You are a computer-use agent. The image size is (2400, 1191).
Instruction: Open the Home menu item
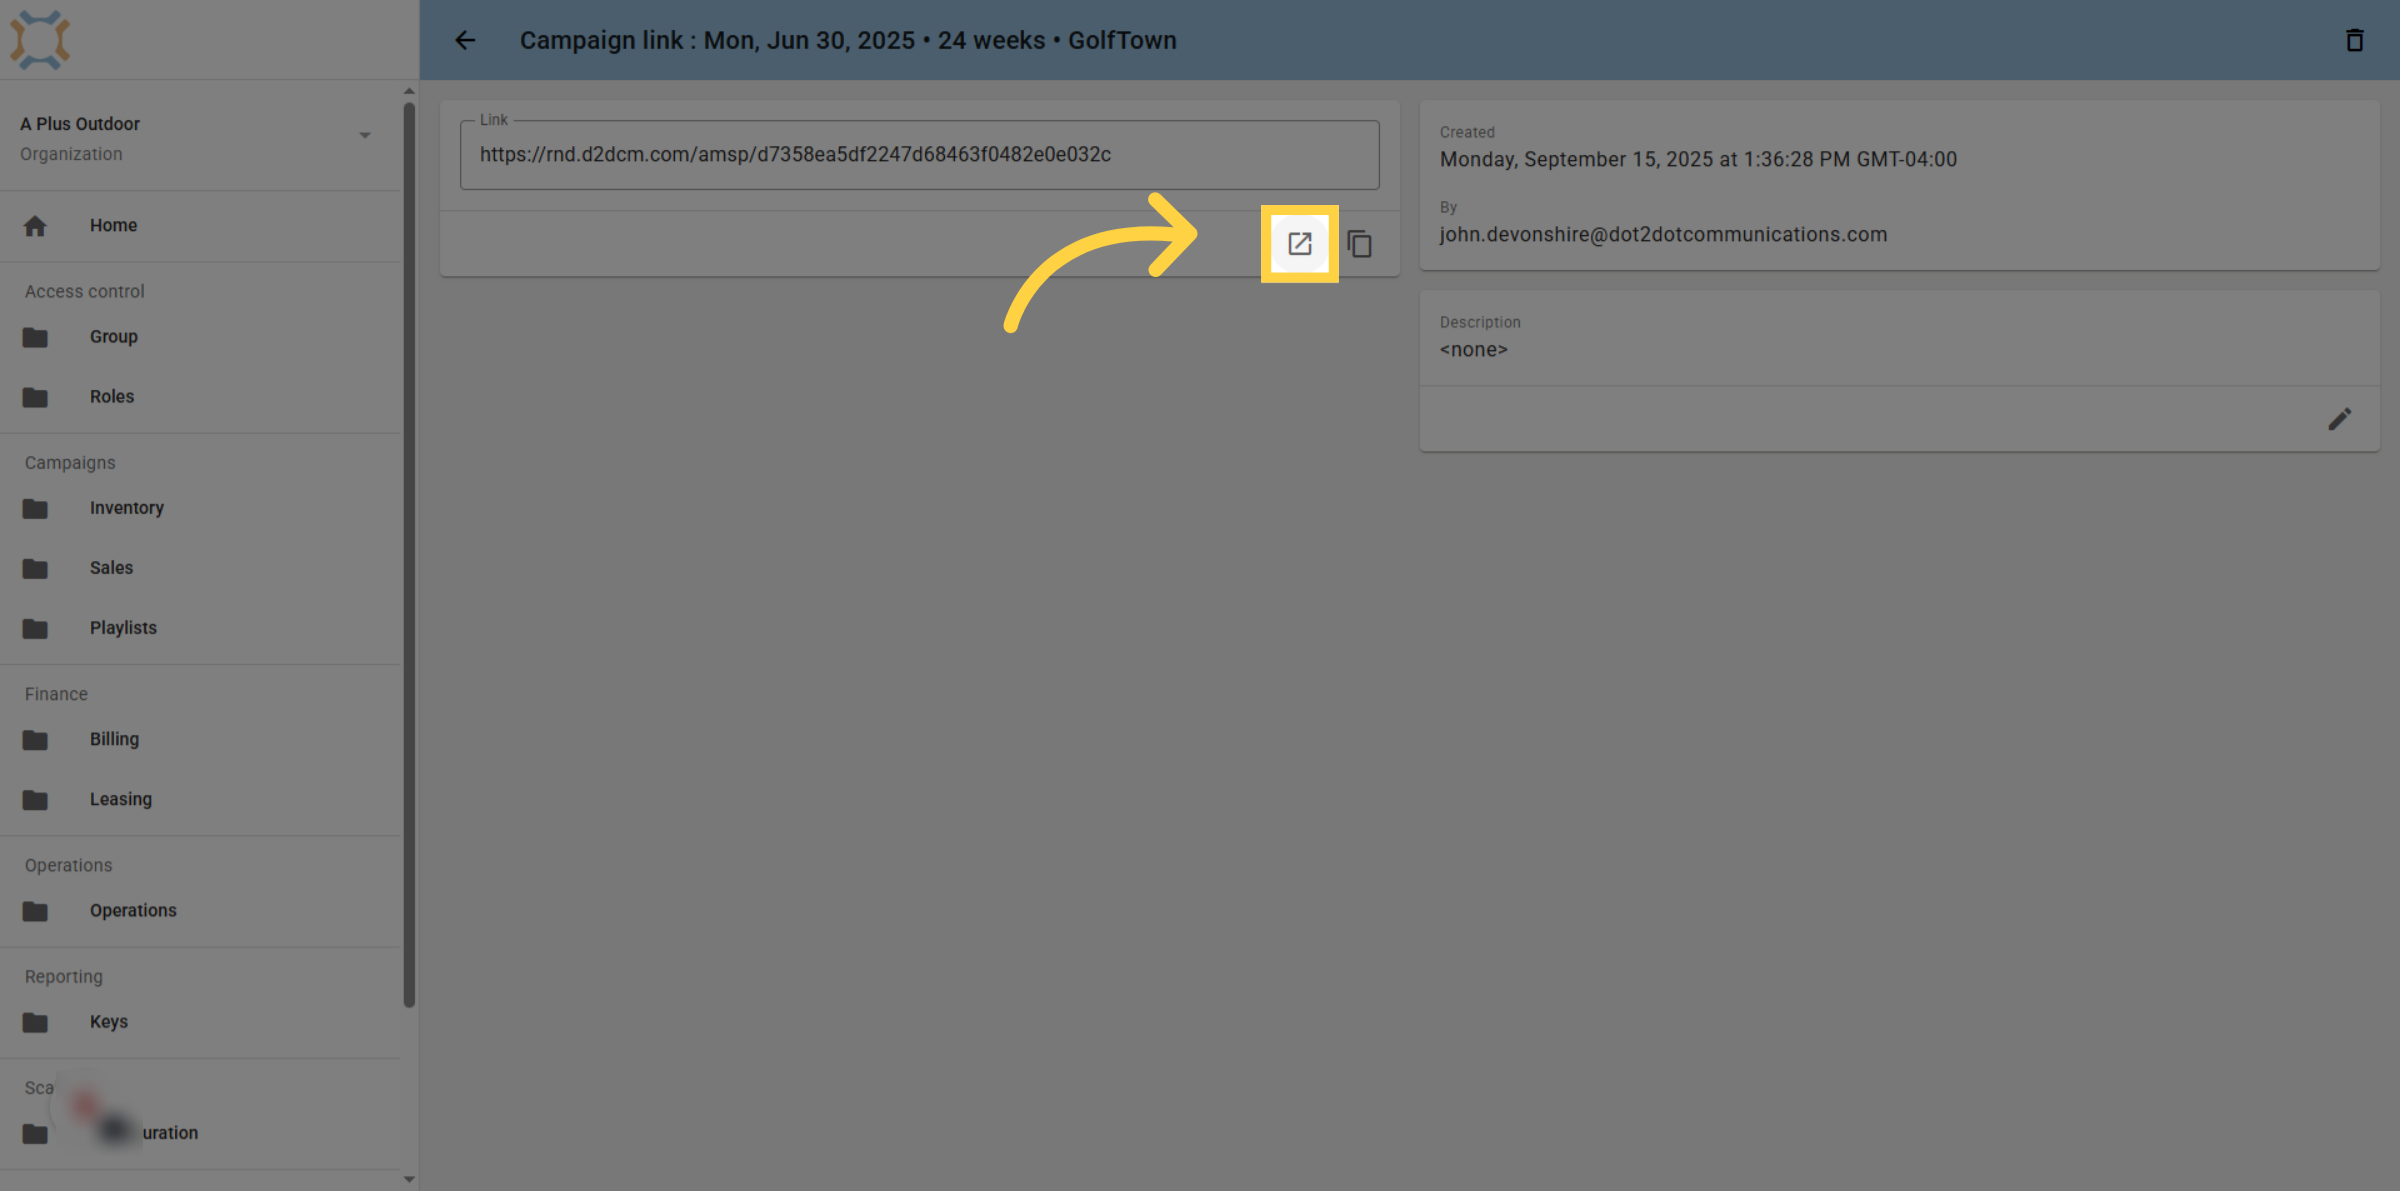(x=200, y=226)
